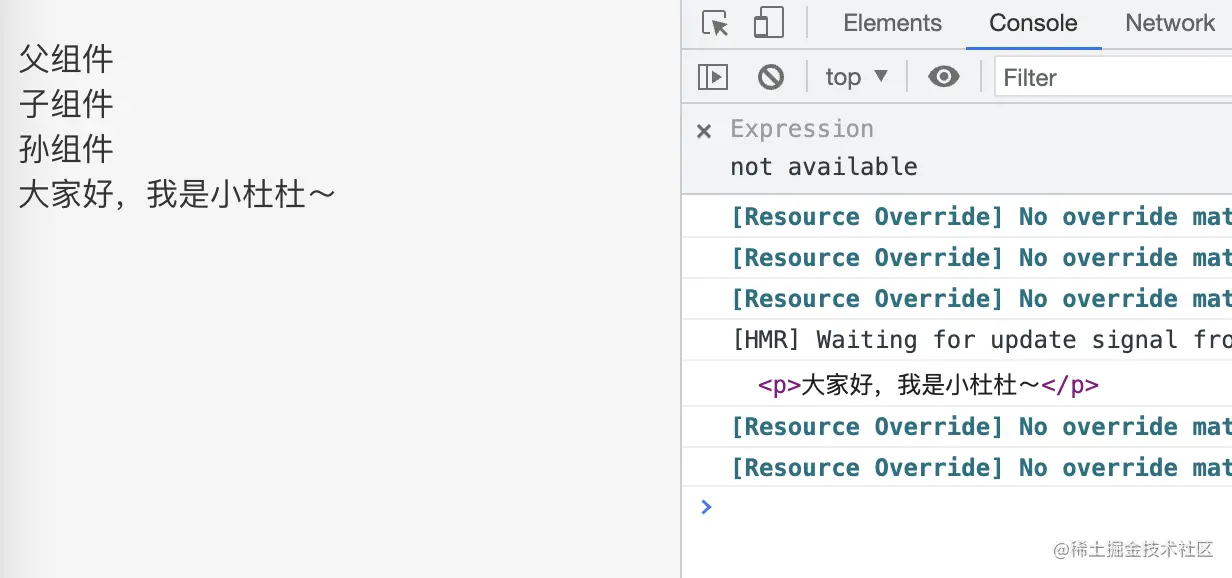1232x578 pixels.
Task: Open the top JavaScript context dropdown
Action: click(x=857, y=77)
